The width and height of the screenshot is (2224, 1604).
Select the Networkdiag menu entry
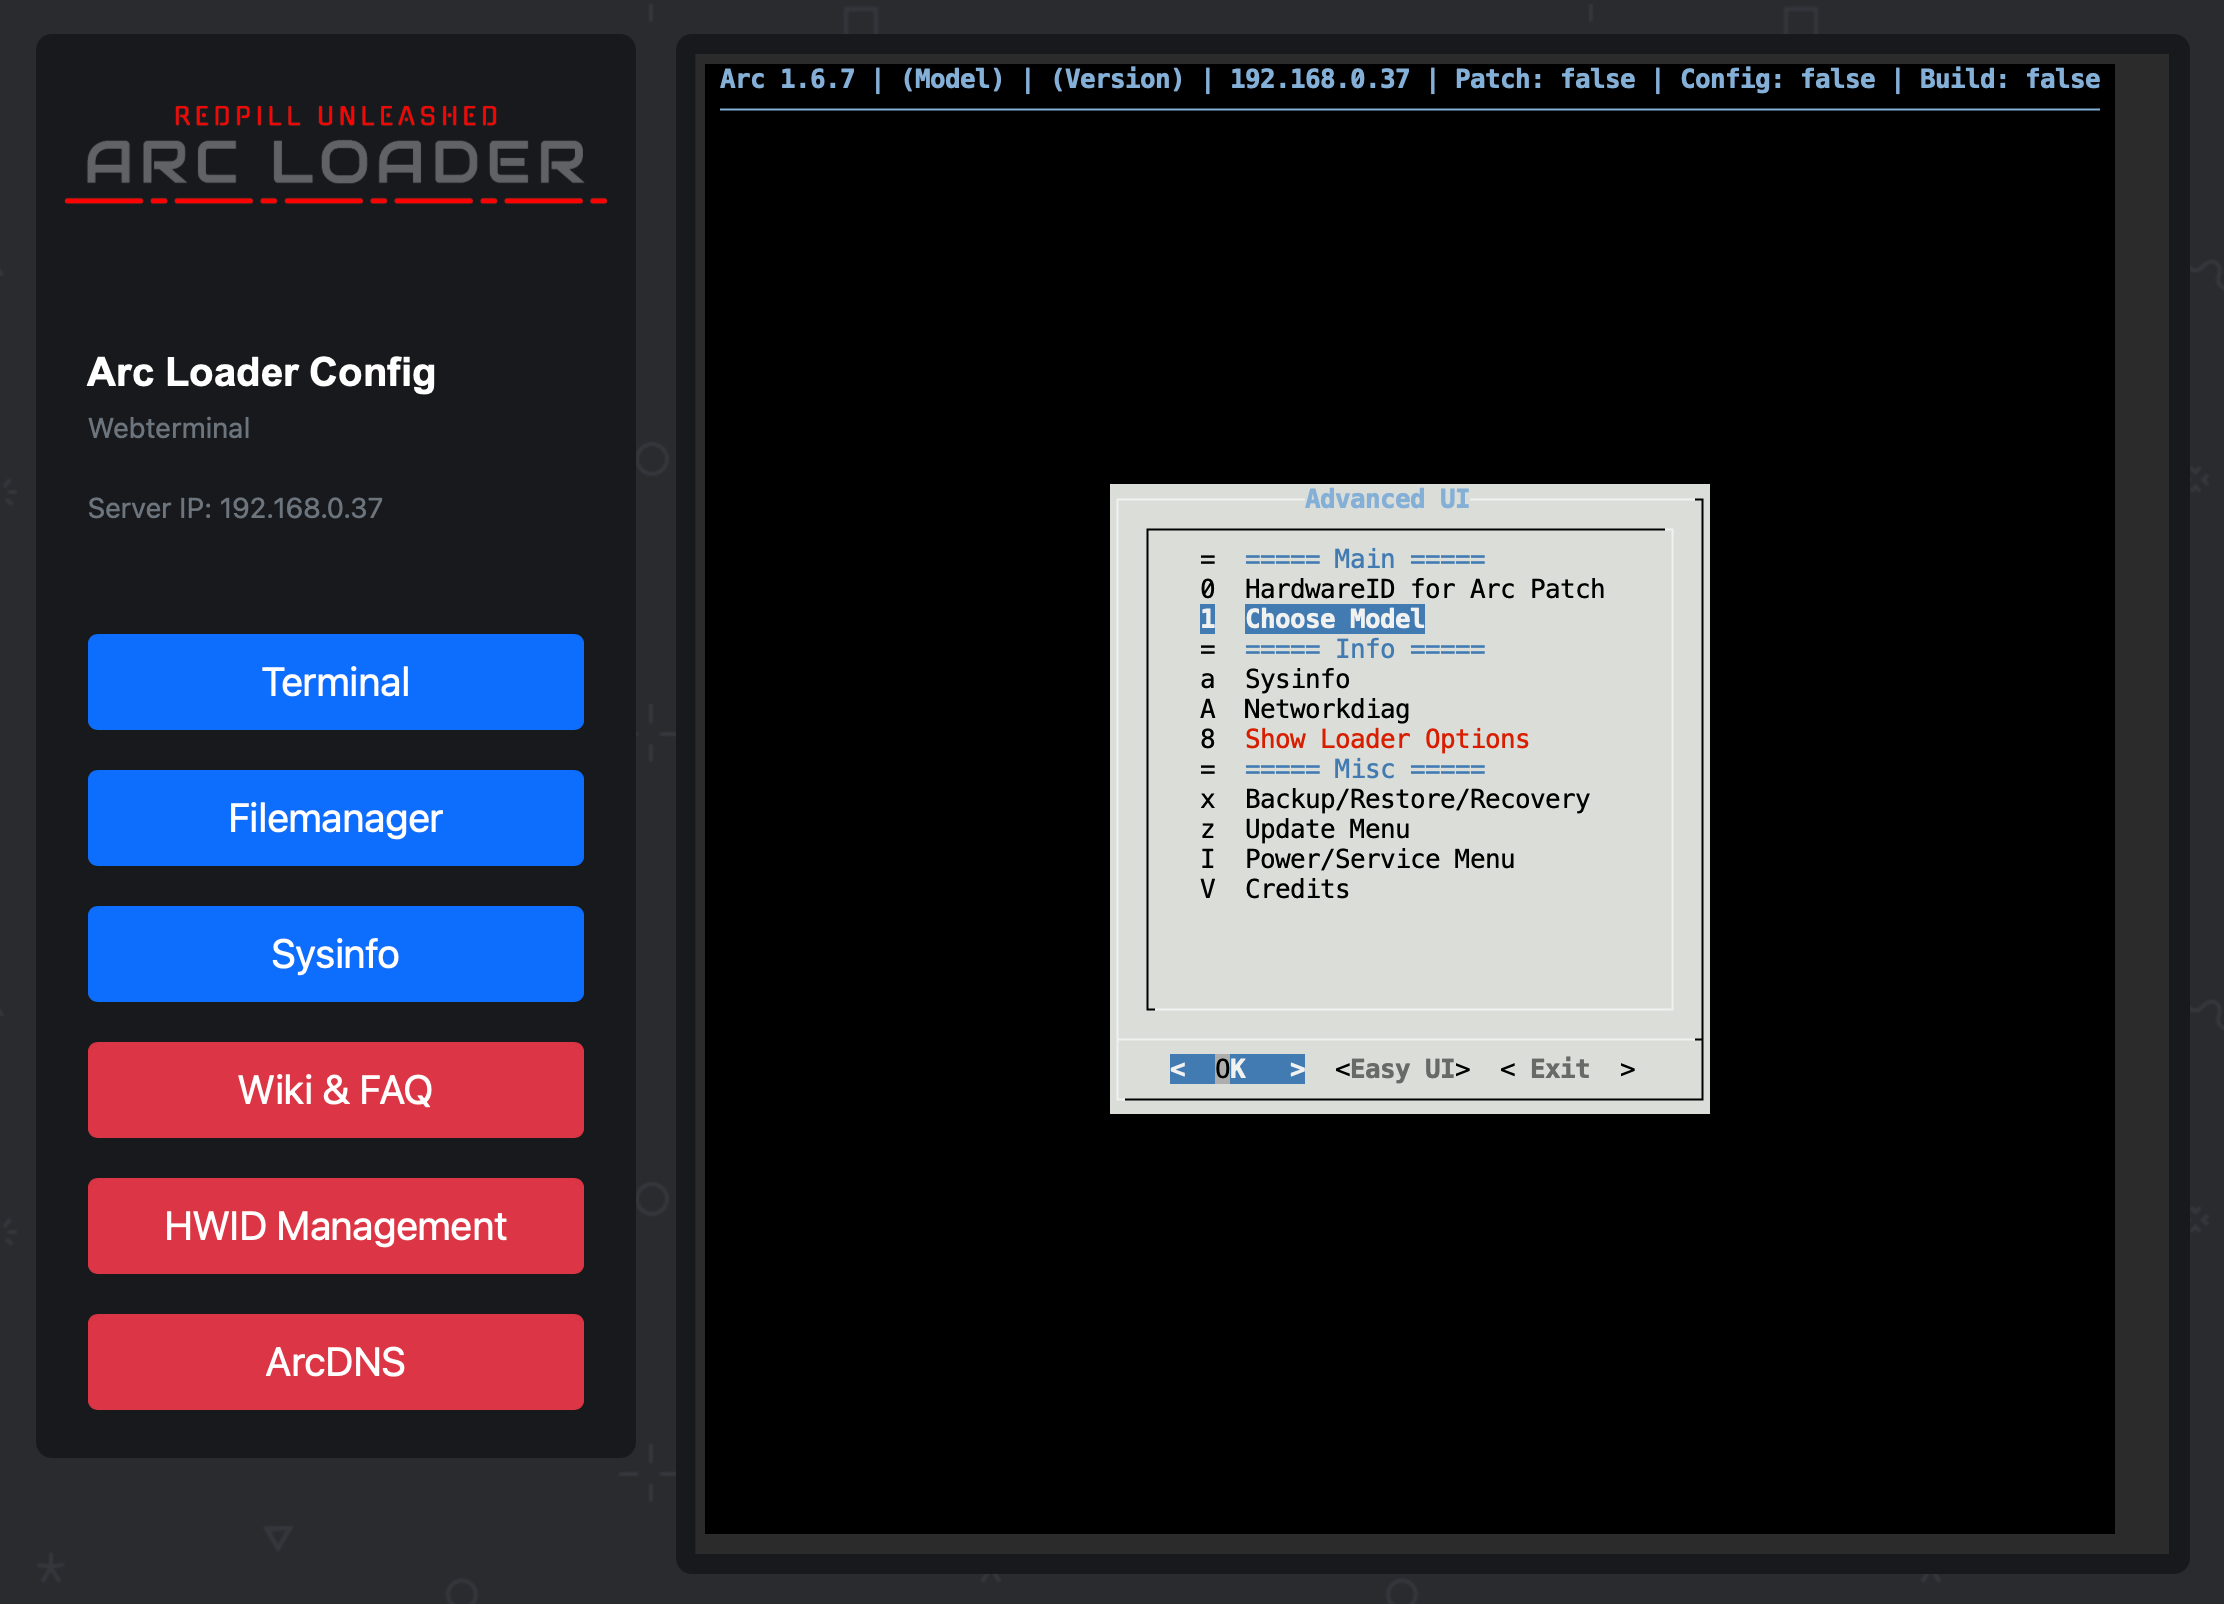tap(1326, 709)
